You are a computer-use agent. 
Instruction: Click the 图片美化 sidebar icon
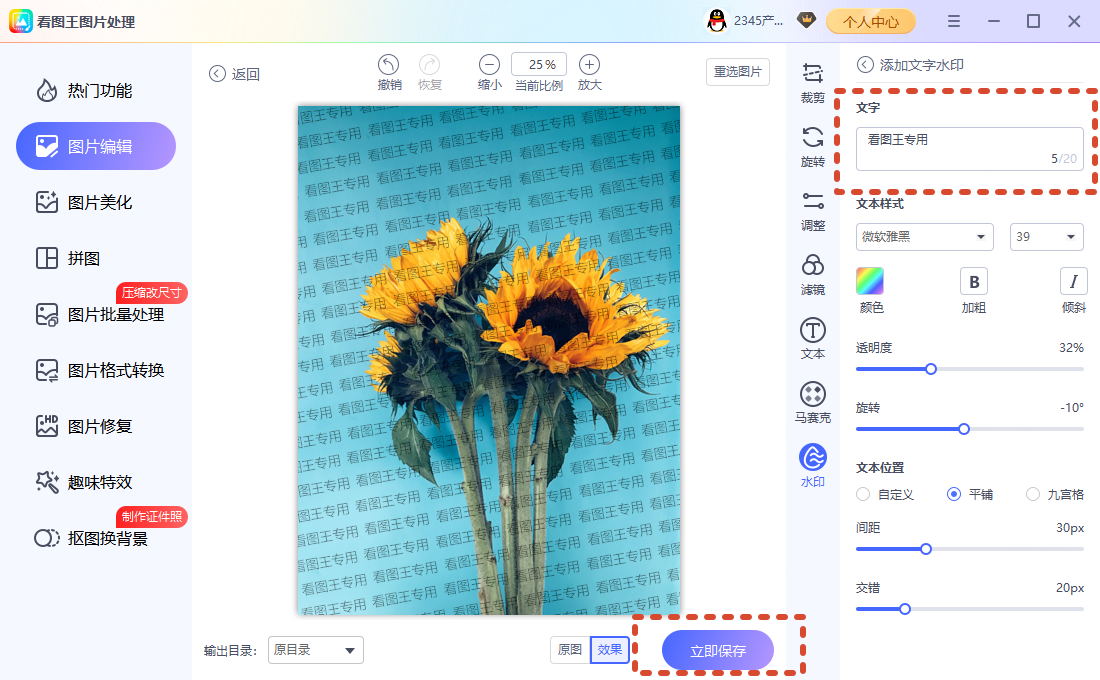47,202
